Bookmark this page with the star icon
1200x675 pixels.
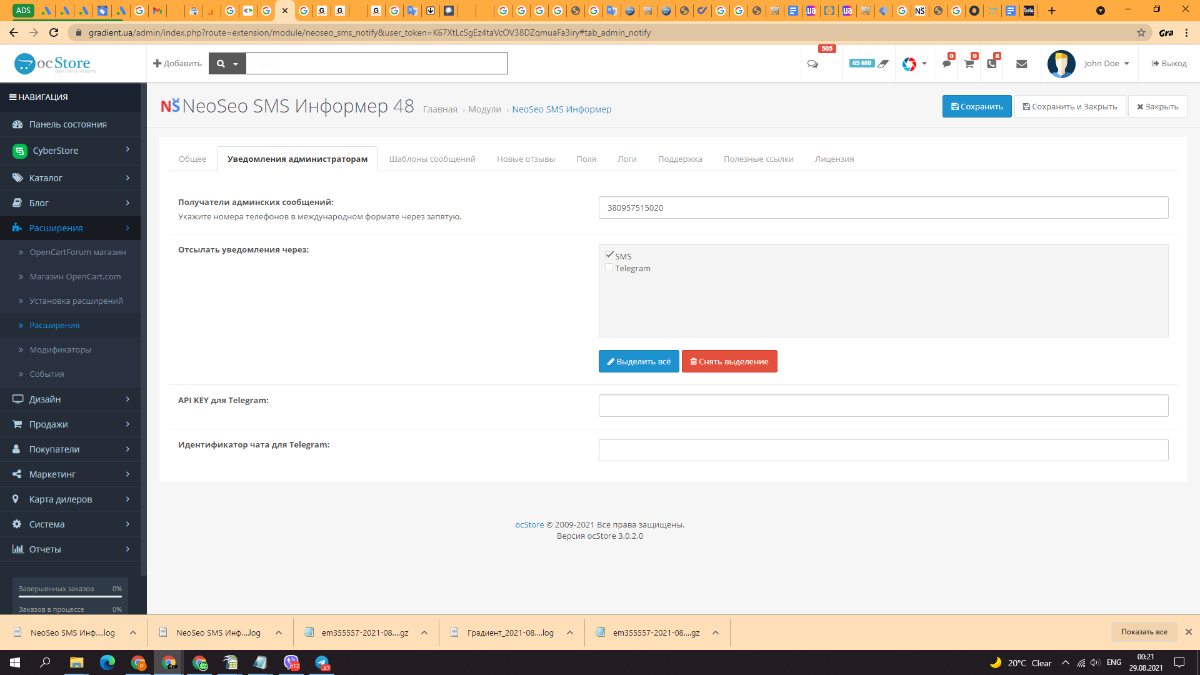[x=1143, y=32]
